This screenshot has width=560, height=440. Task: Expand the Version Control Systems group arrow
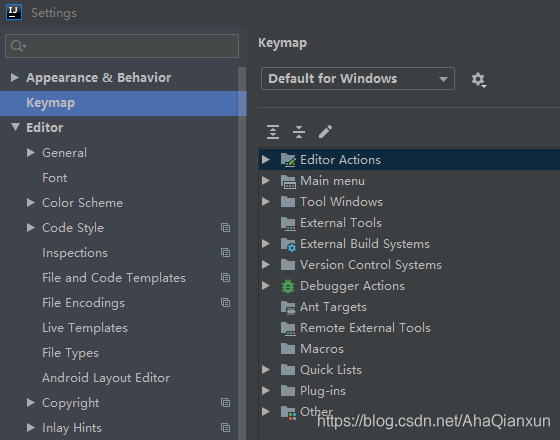click(x=266, y=265)
